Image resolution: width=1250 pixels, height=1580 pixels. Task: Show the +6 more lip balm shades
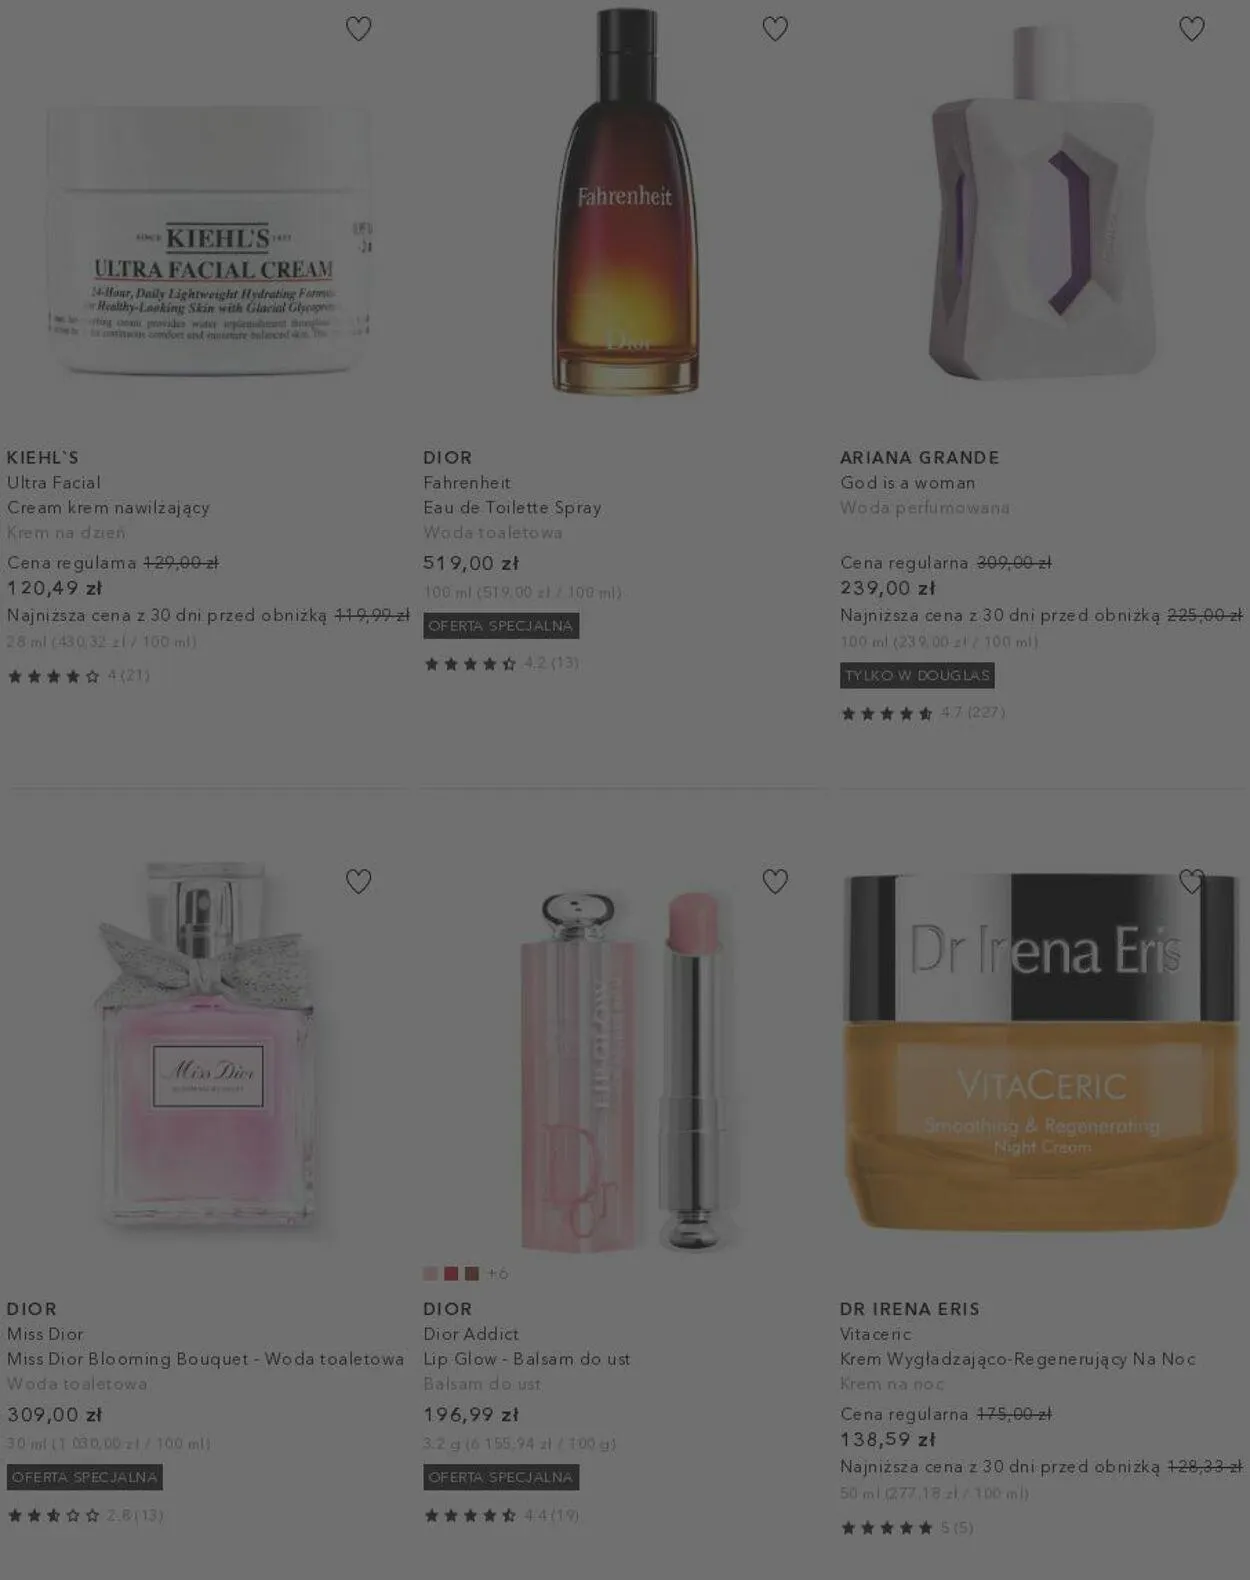(498, 1273)
